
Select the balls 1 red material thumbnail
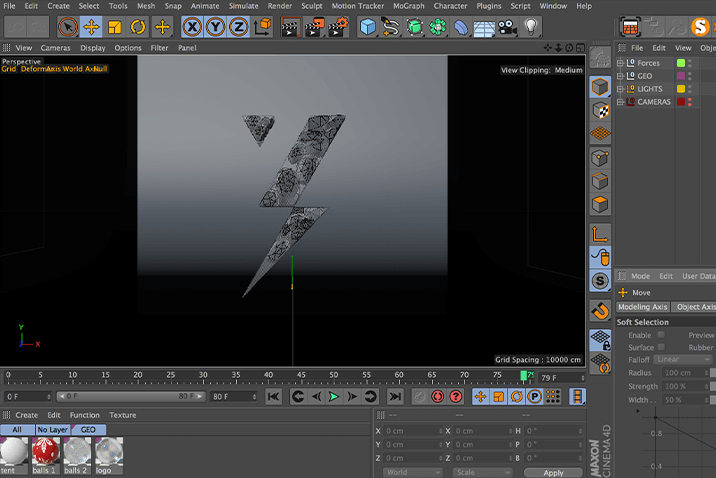[45, 452]
